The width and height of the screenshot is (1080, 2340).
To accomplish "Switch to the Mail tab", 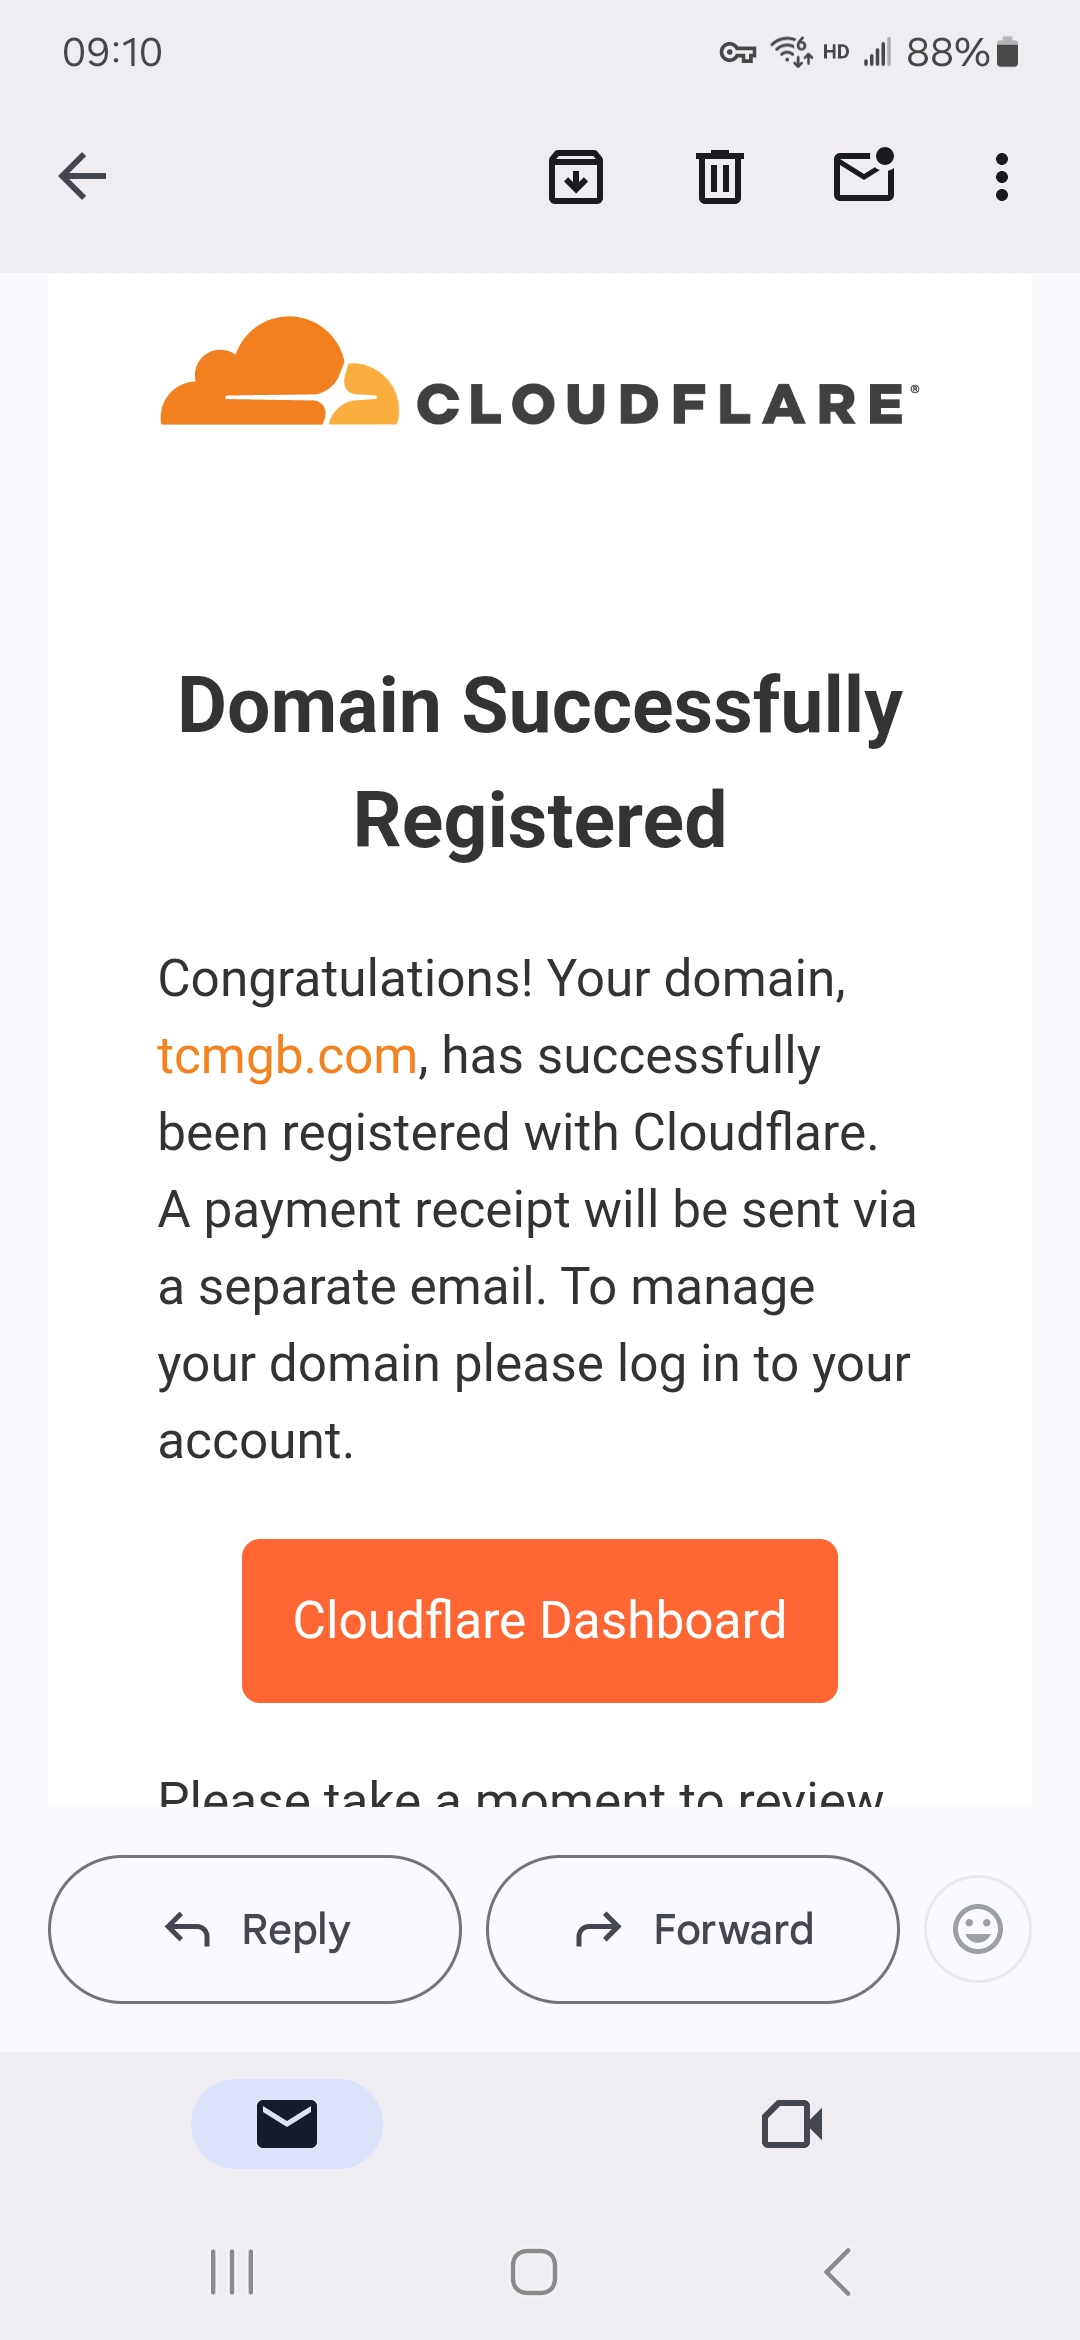I will [x=287, y=2124].
